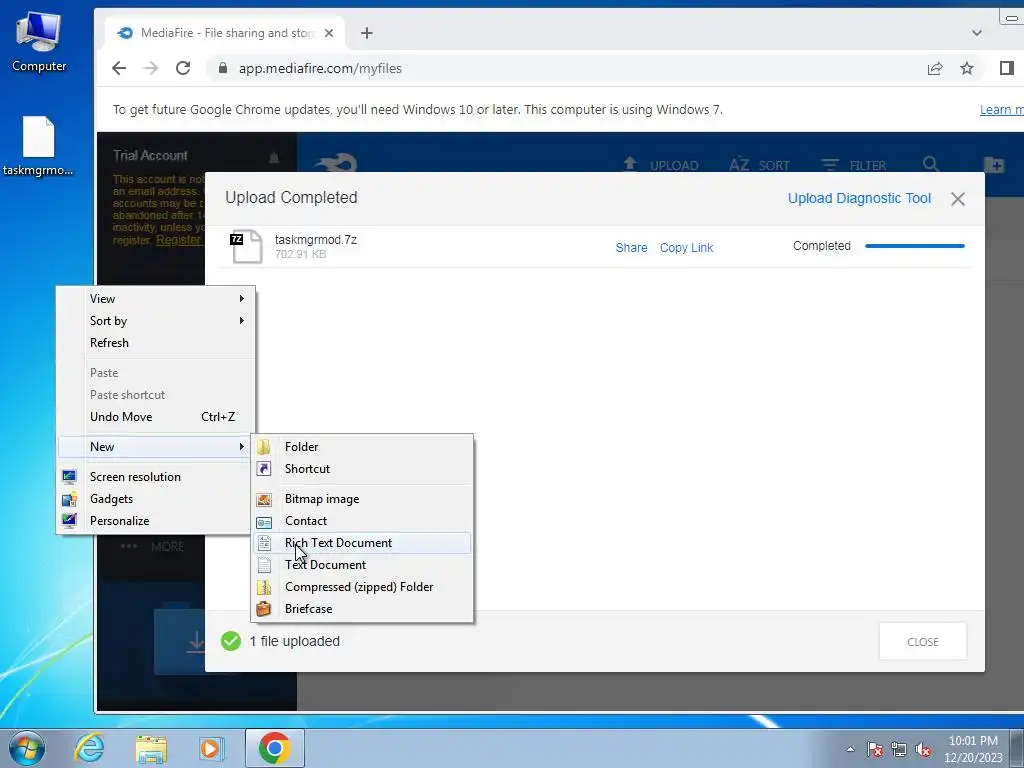
Task: Select Undo Move in context menu
Action: tap(157, 417)
